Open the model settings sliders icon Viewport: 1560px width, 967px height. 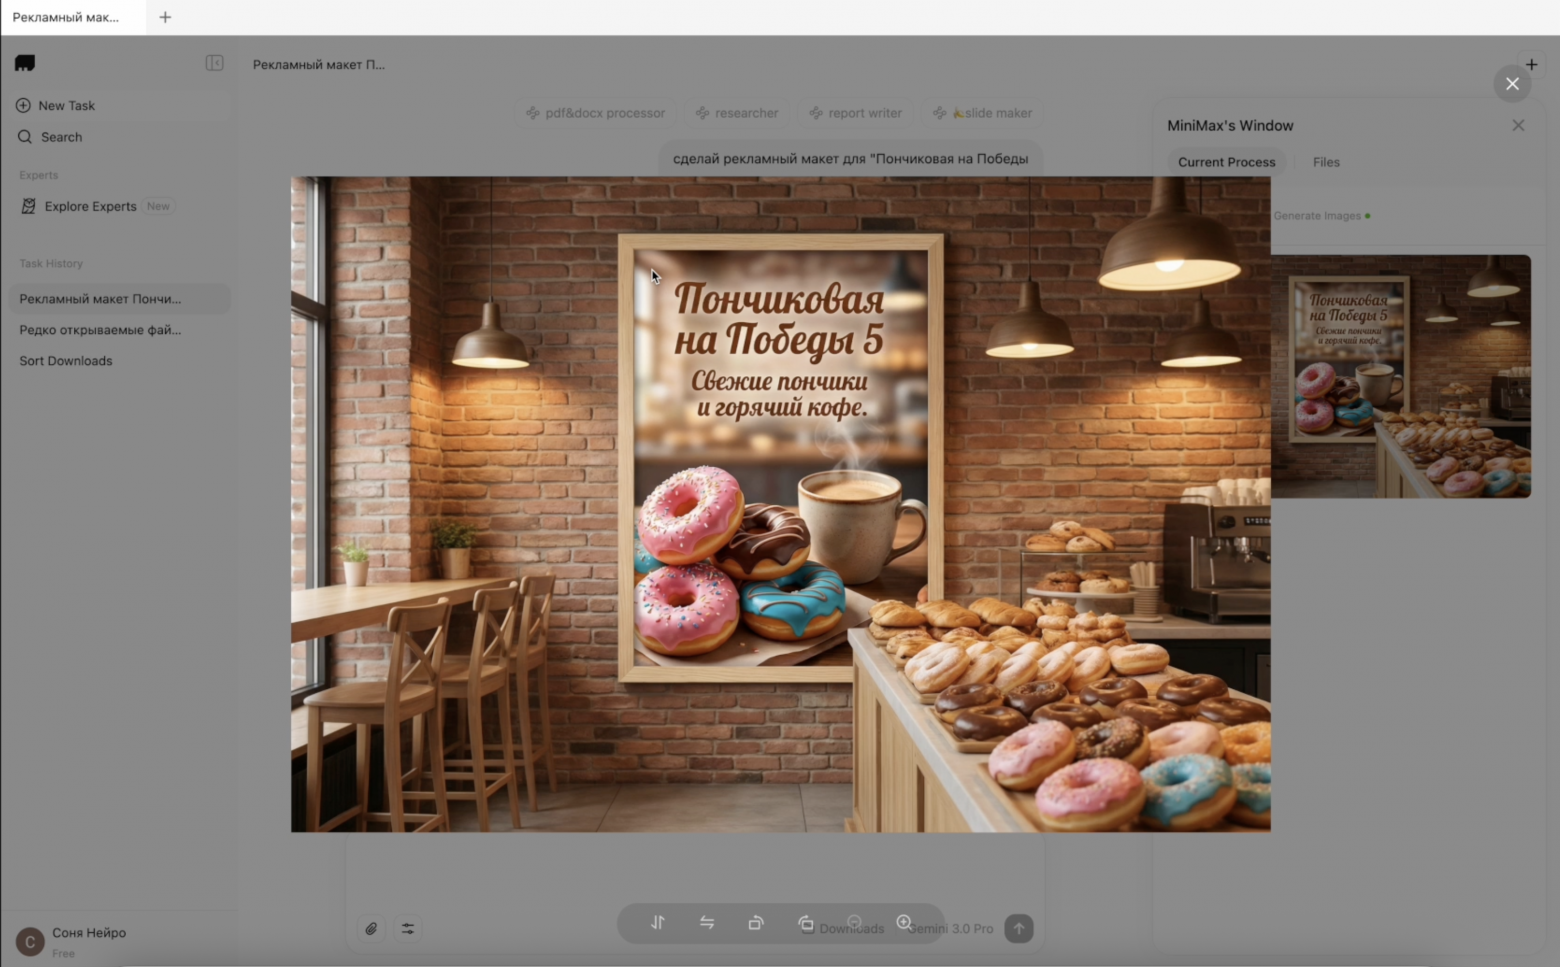408,928
